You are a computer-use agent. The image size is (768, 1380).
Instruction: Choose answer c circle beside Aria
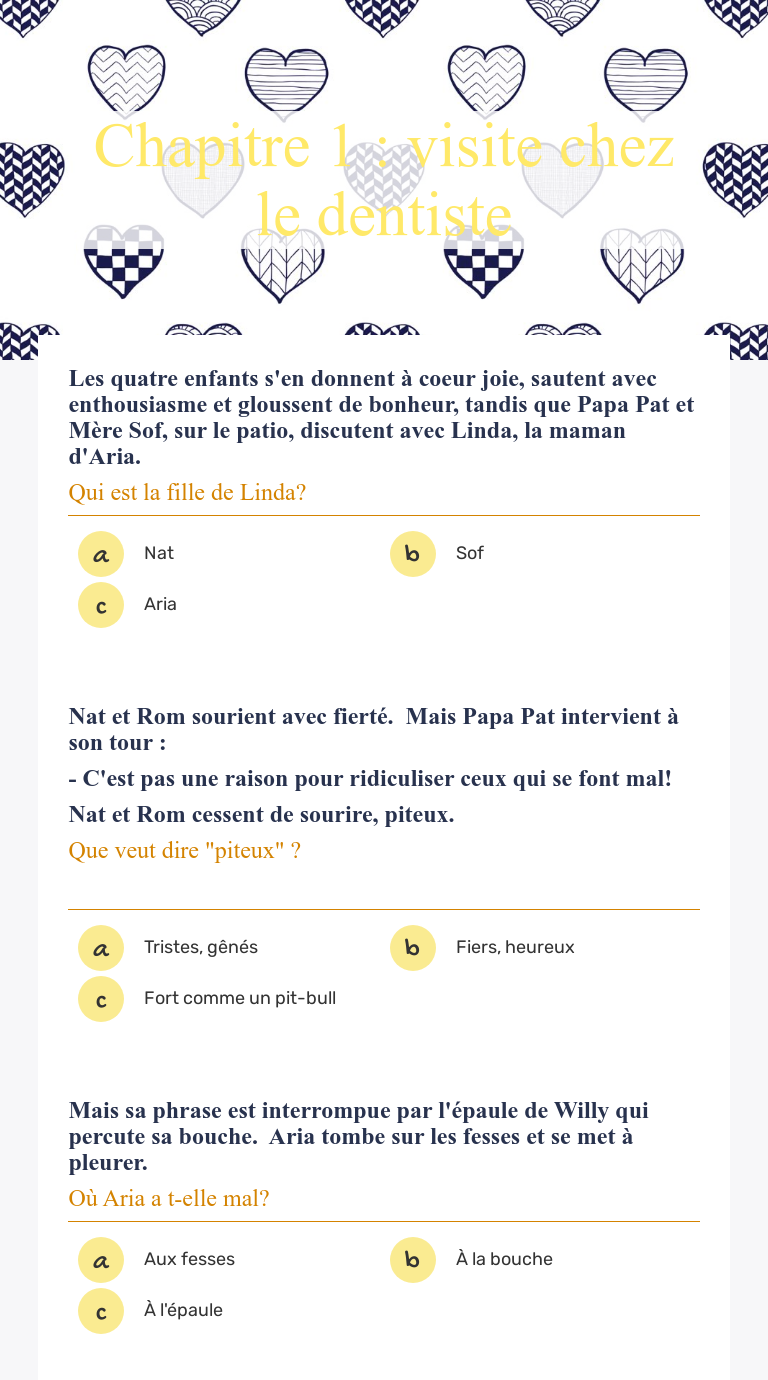click(x=101, y=605)
